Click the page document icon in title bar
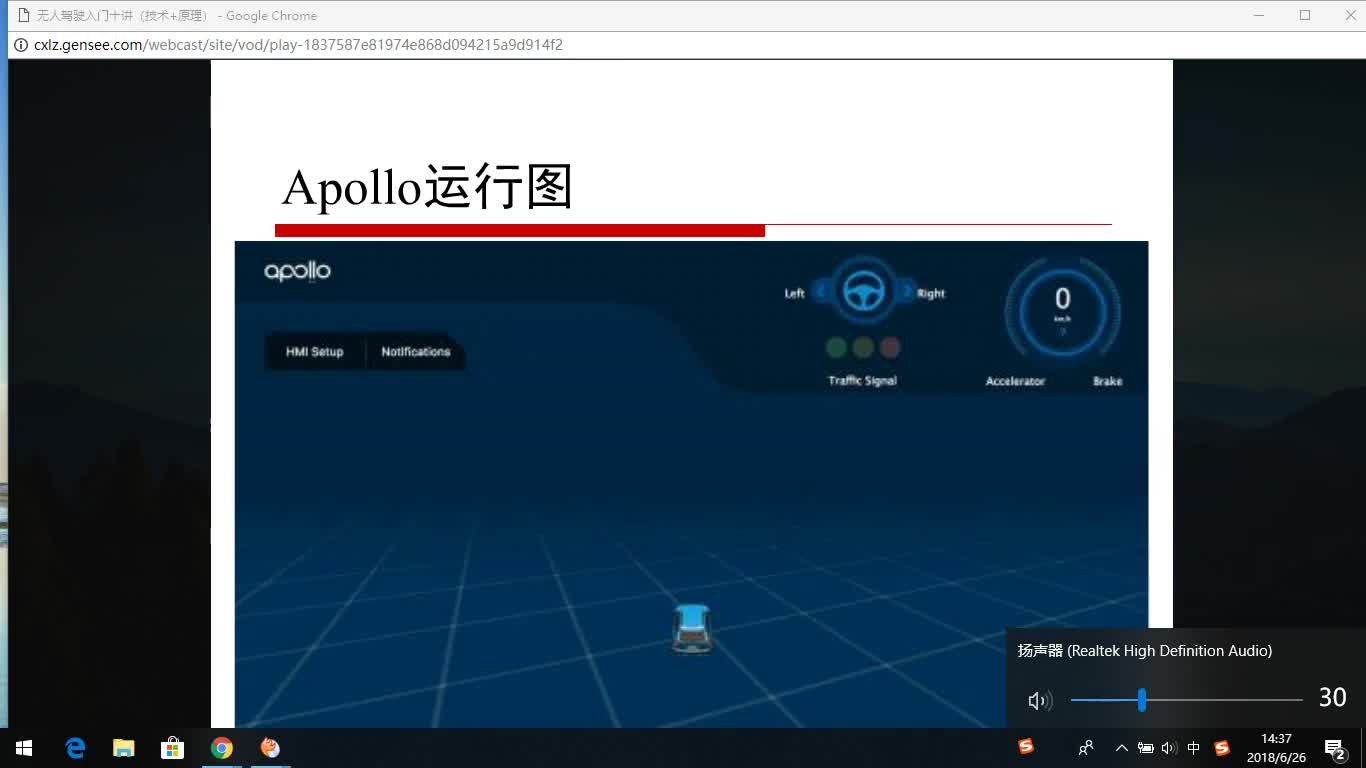This screenshot has height=768, width=1366. point(24,15)
